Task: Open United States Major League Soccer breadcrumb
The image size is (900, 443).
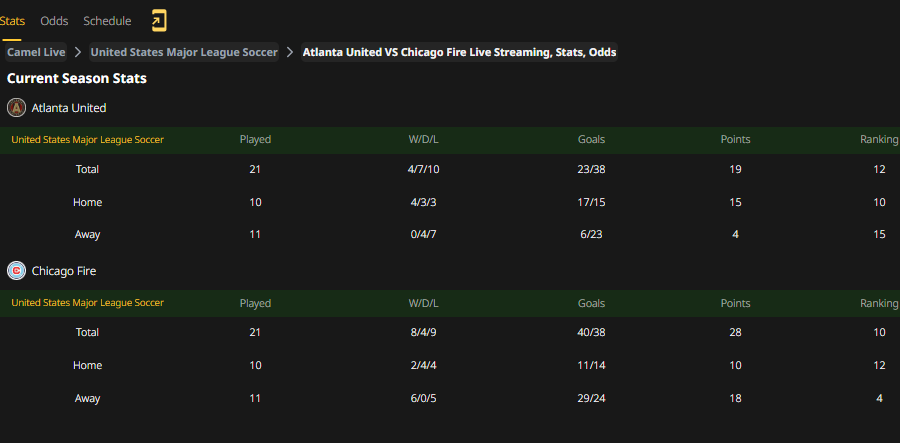Action: [184, 52]
